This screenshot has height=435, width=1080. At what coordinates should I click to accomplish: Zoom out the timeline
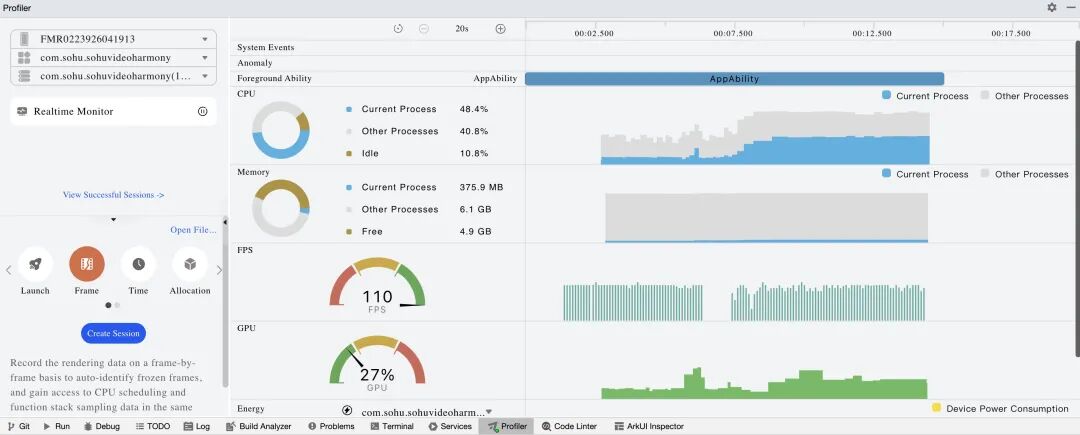[424, 29]
